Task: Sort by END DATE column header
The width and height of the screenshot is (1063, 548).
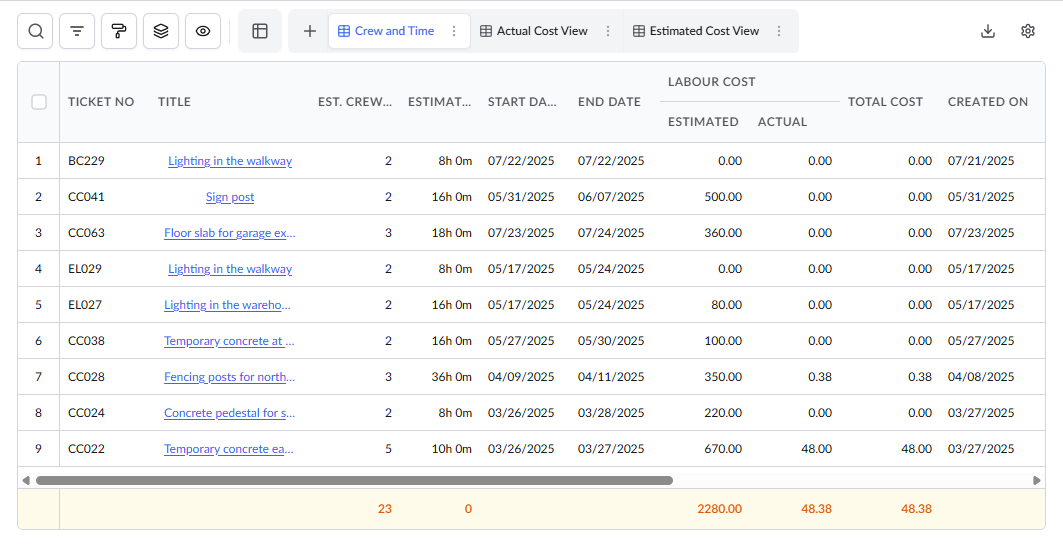Action: pyautogui.click(x=609, y=102)
